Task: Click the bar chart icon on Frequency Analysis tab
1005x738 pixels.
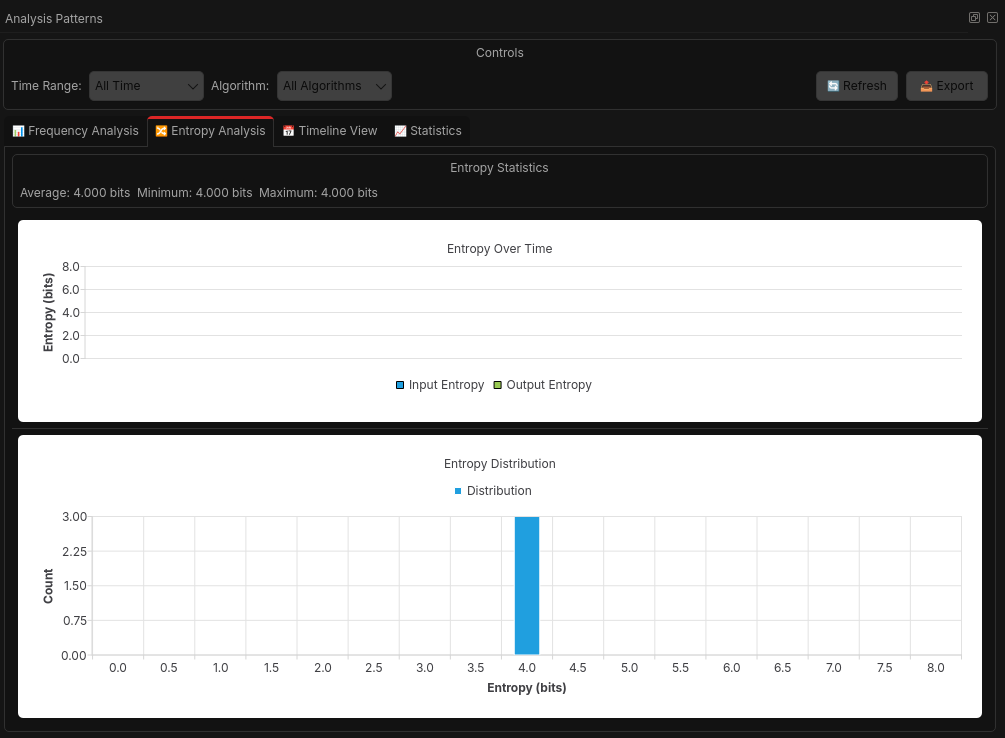Action: point(18,131)
